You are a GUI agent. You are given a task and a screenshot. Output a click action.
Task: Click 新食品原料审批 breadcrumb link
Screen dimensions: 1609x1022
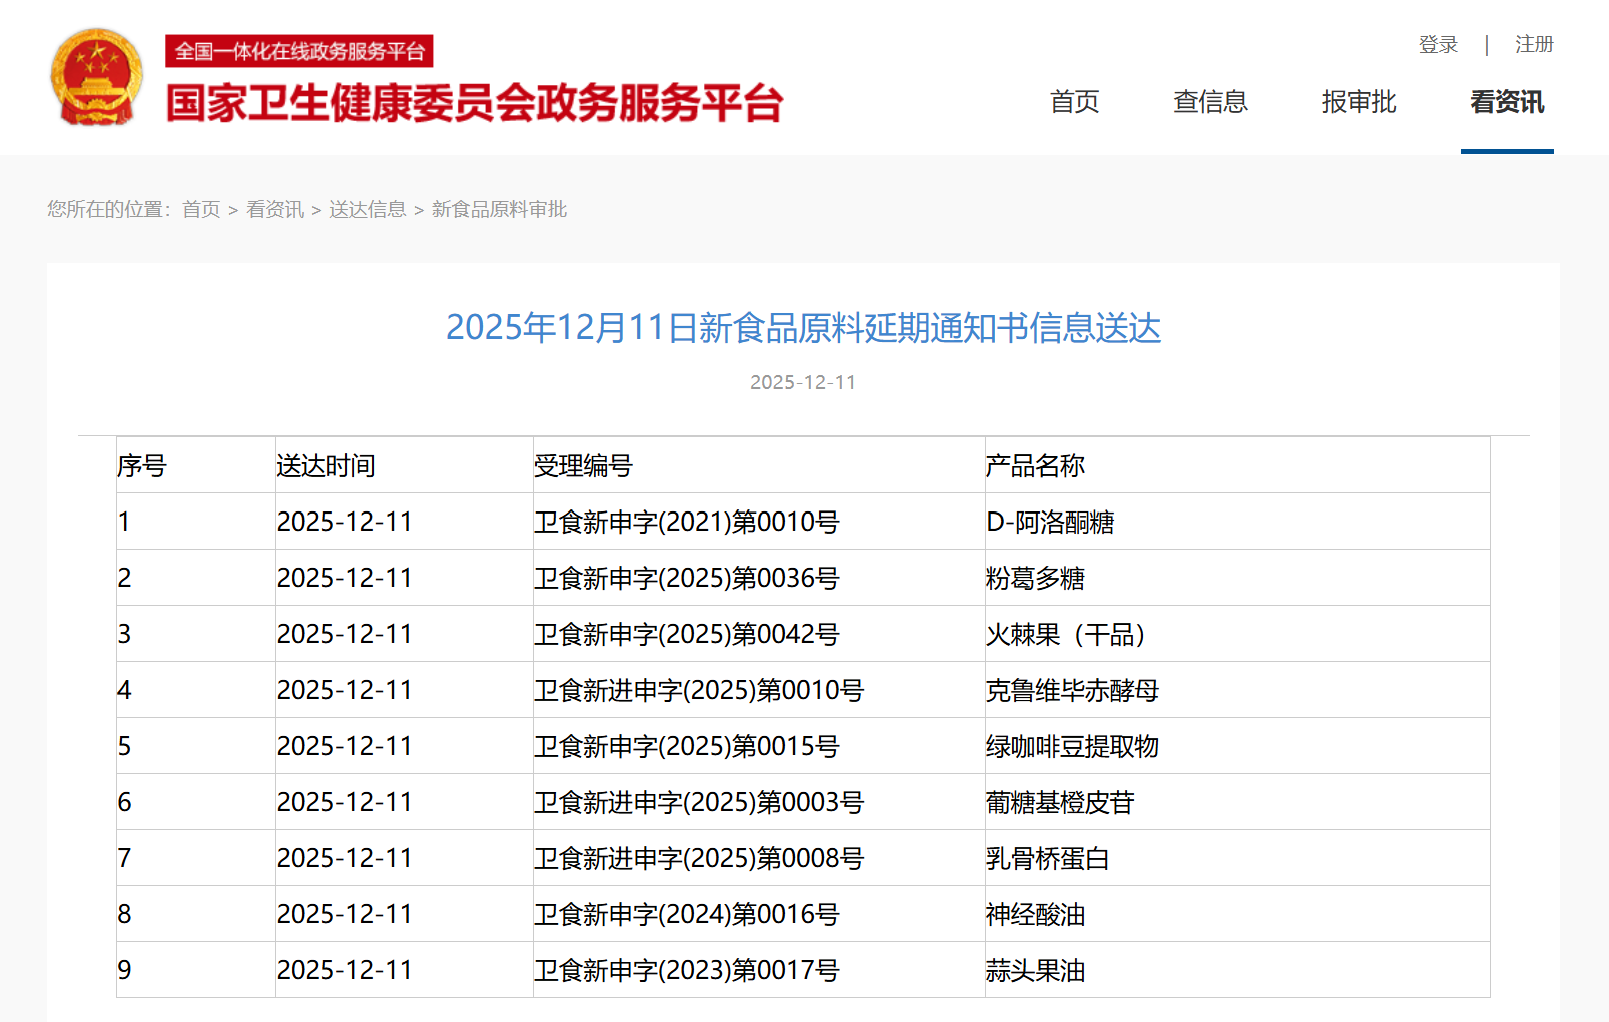499,209
